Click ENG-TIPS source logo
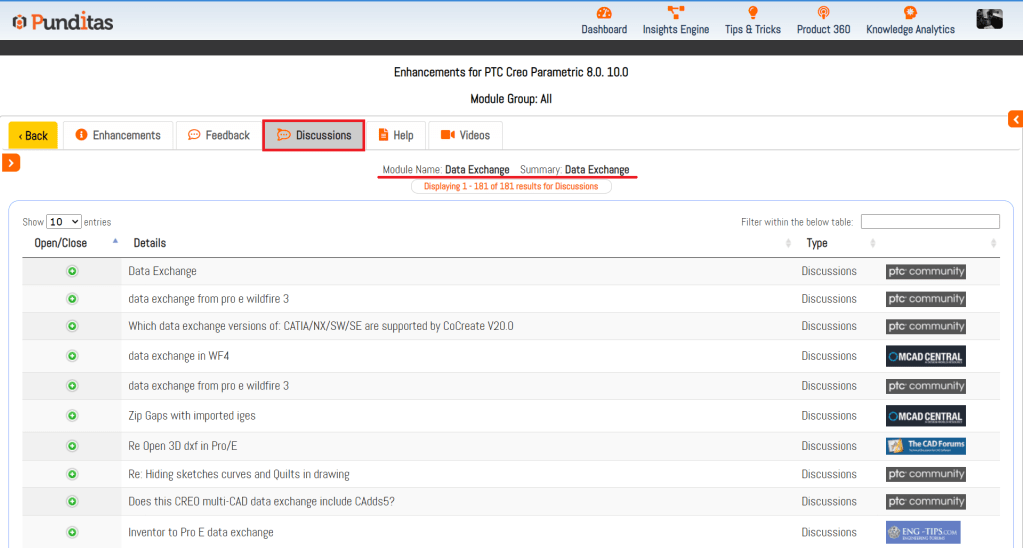Screen dimensions: 1023x548 tap(922, 532)
